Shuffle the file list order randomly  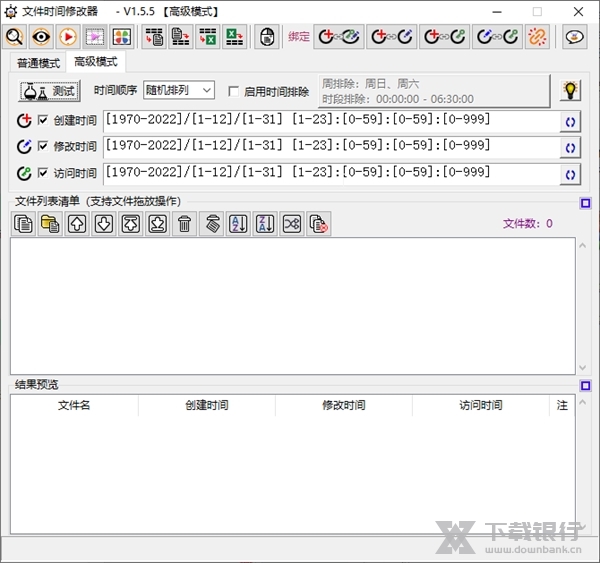click(292, 224)
